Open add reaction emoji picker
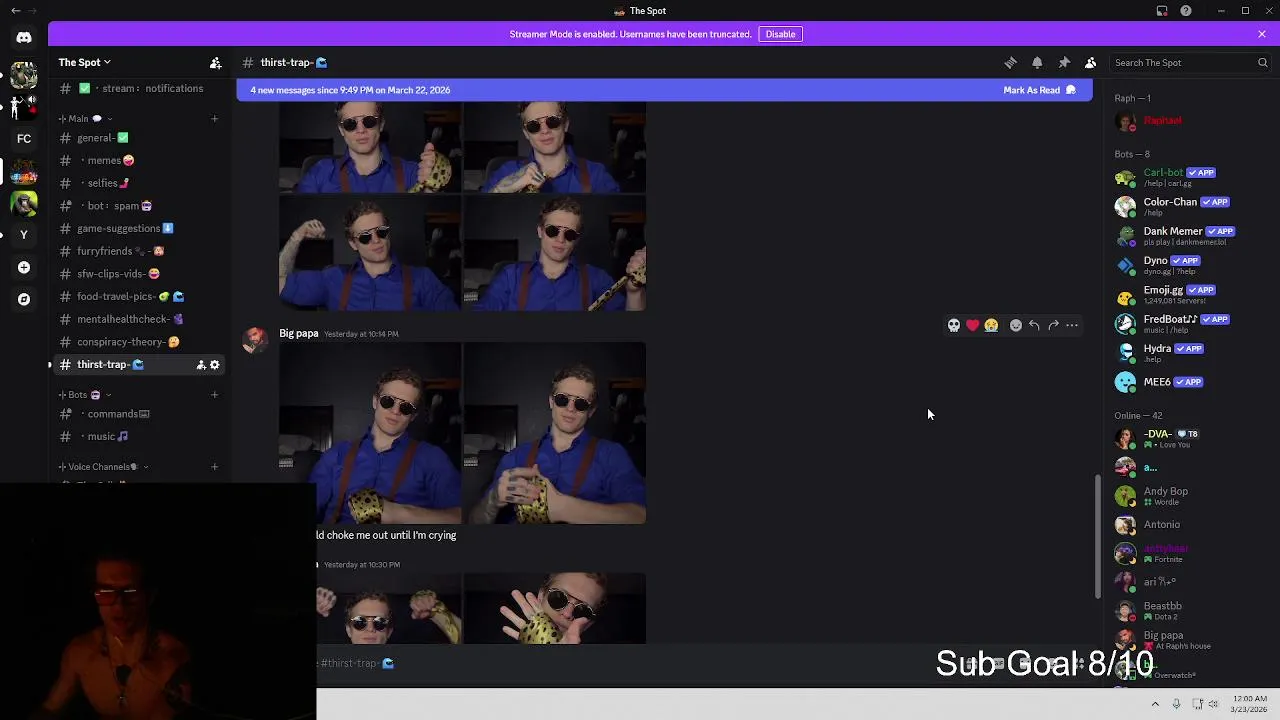The height and width of the screenshot is (720, 1280). pyautogui.click(x=1016, y=325)
